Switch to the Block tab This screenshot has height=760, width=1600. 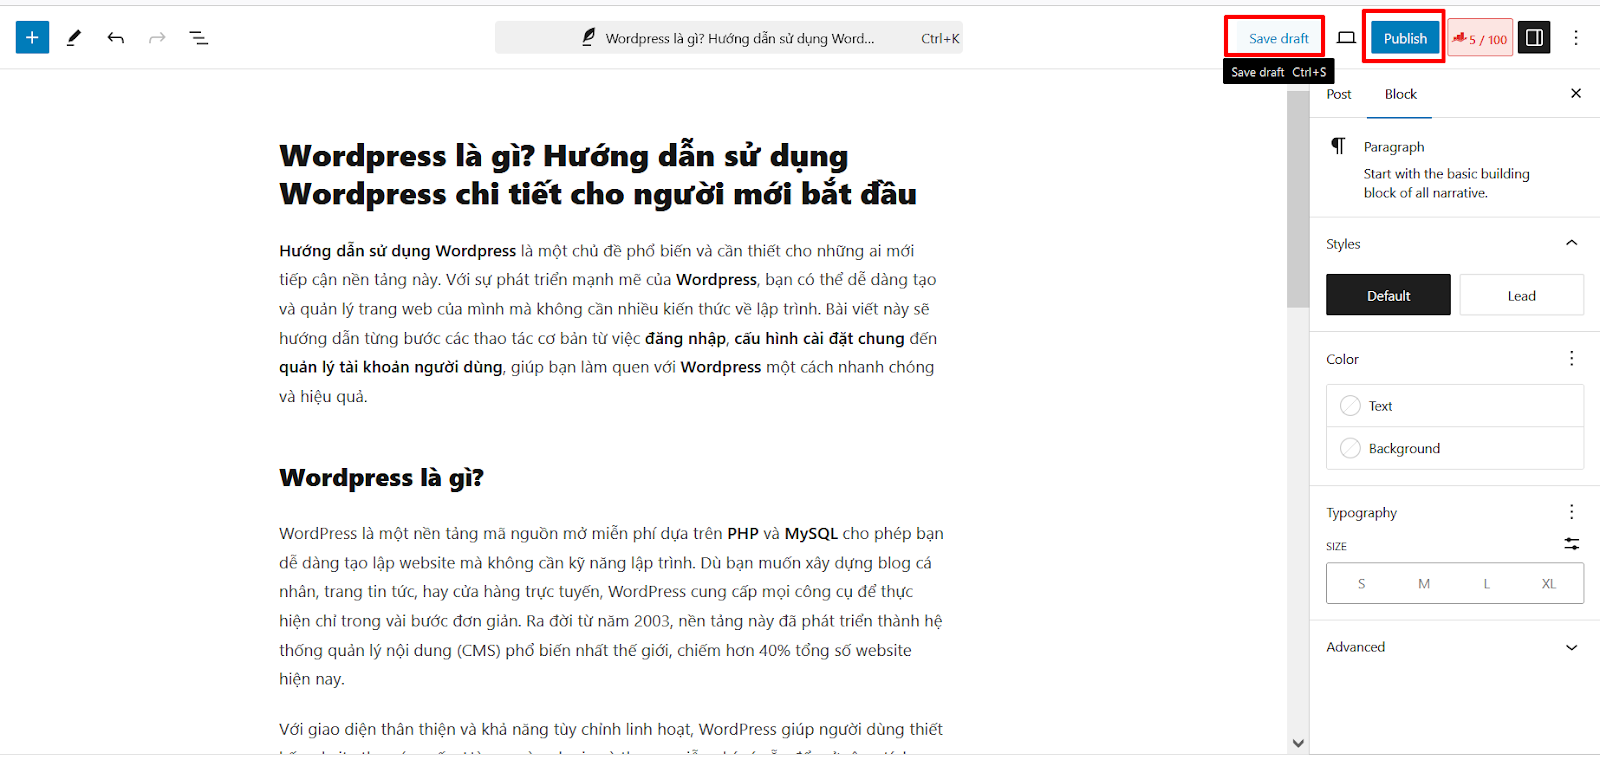pyautogui.click(x=1400, y=94)
